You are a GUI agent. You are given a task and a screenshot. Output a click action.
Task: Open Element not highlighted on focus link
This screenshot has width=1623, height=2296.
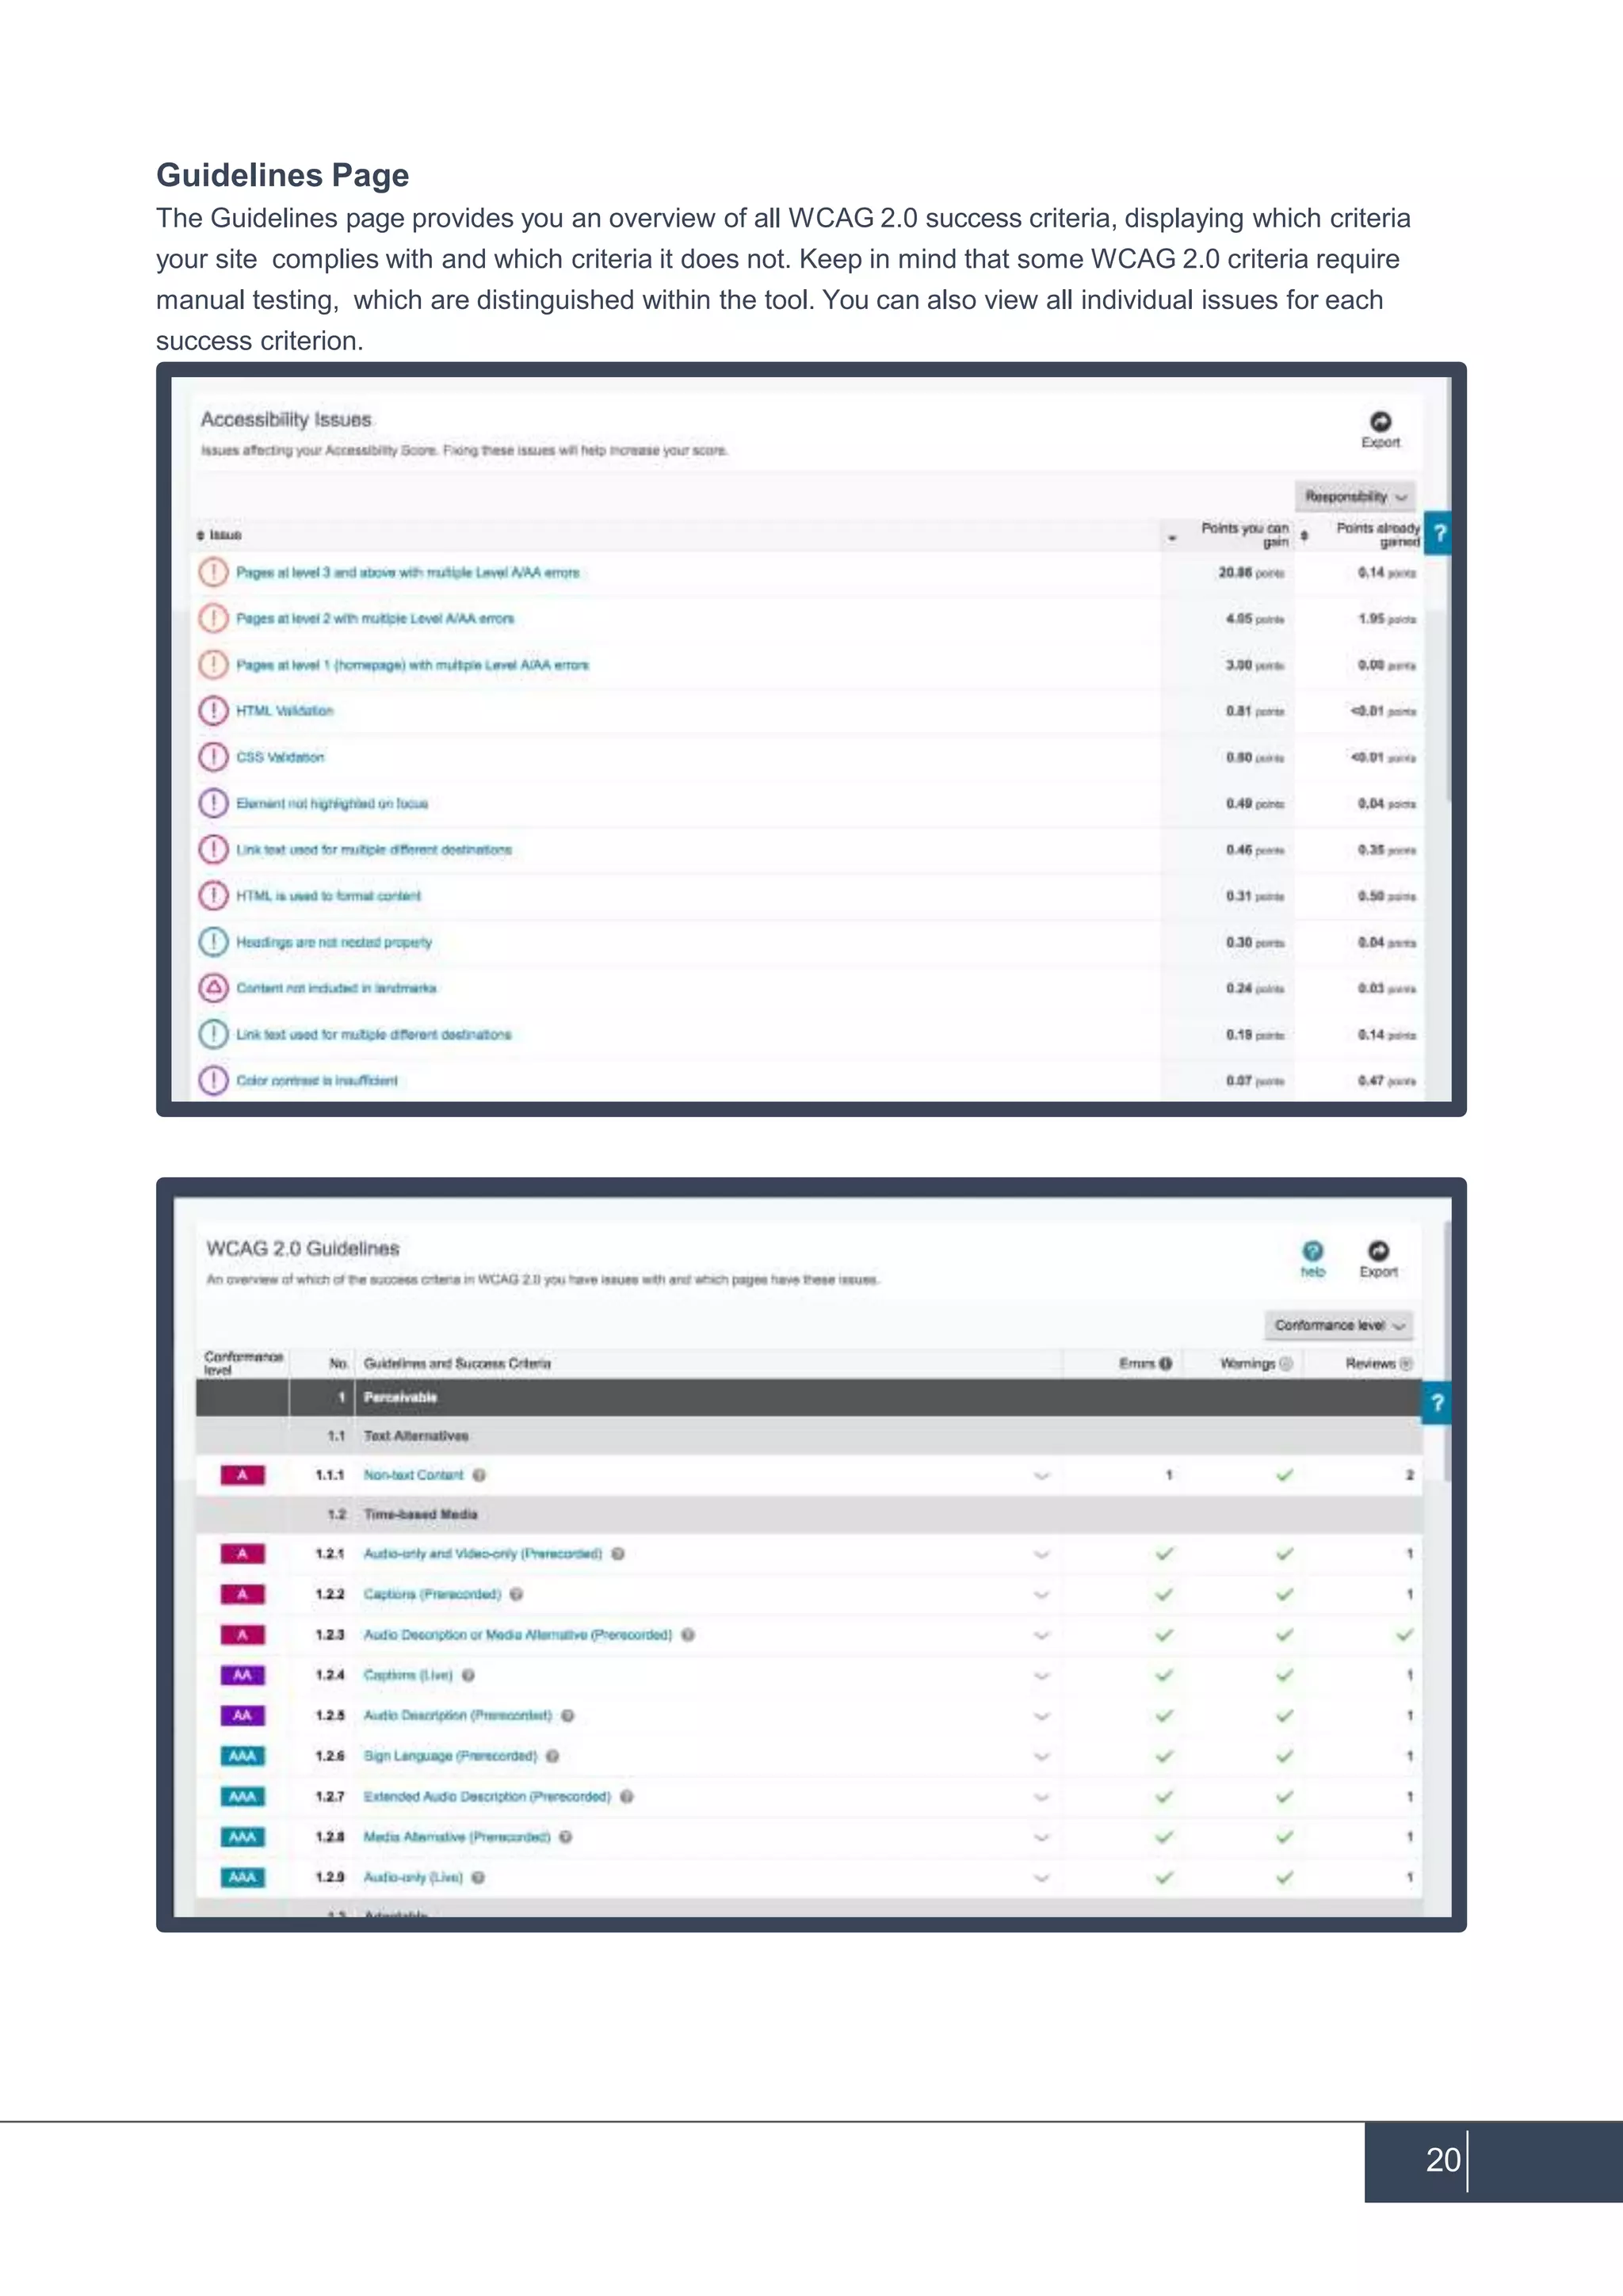click(x=332, y=803)
